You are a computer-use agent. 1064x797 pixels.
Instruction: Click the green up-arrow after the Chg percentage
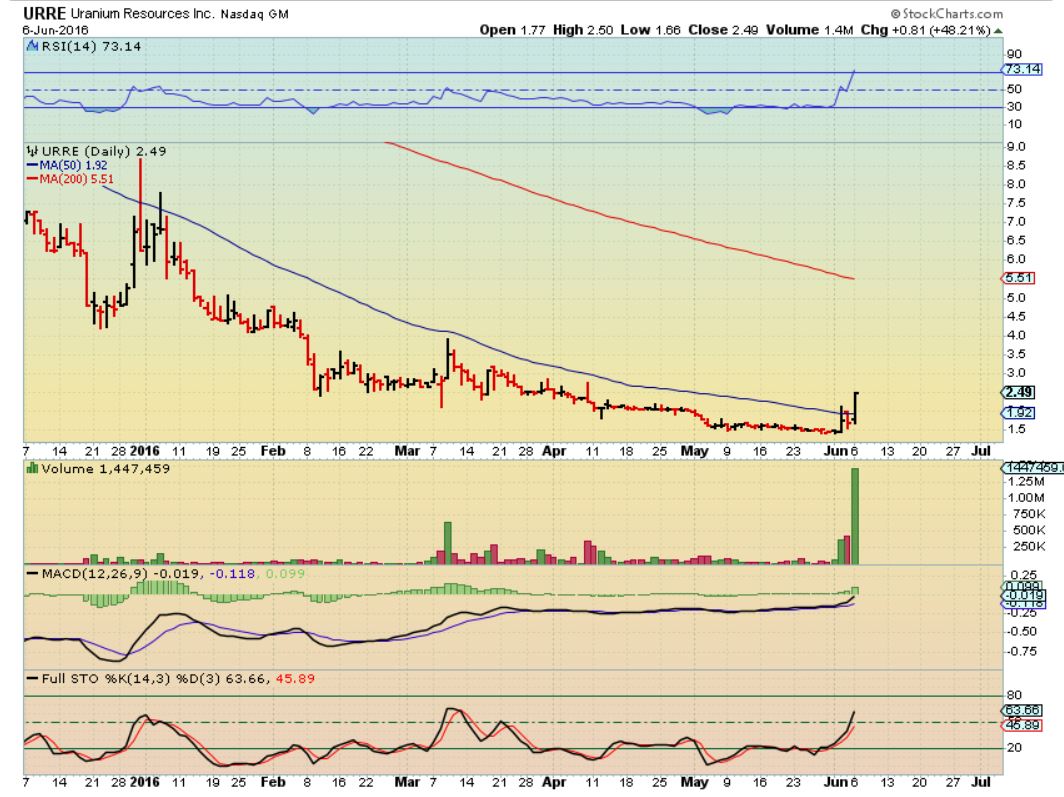coord(998,31)
